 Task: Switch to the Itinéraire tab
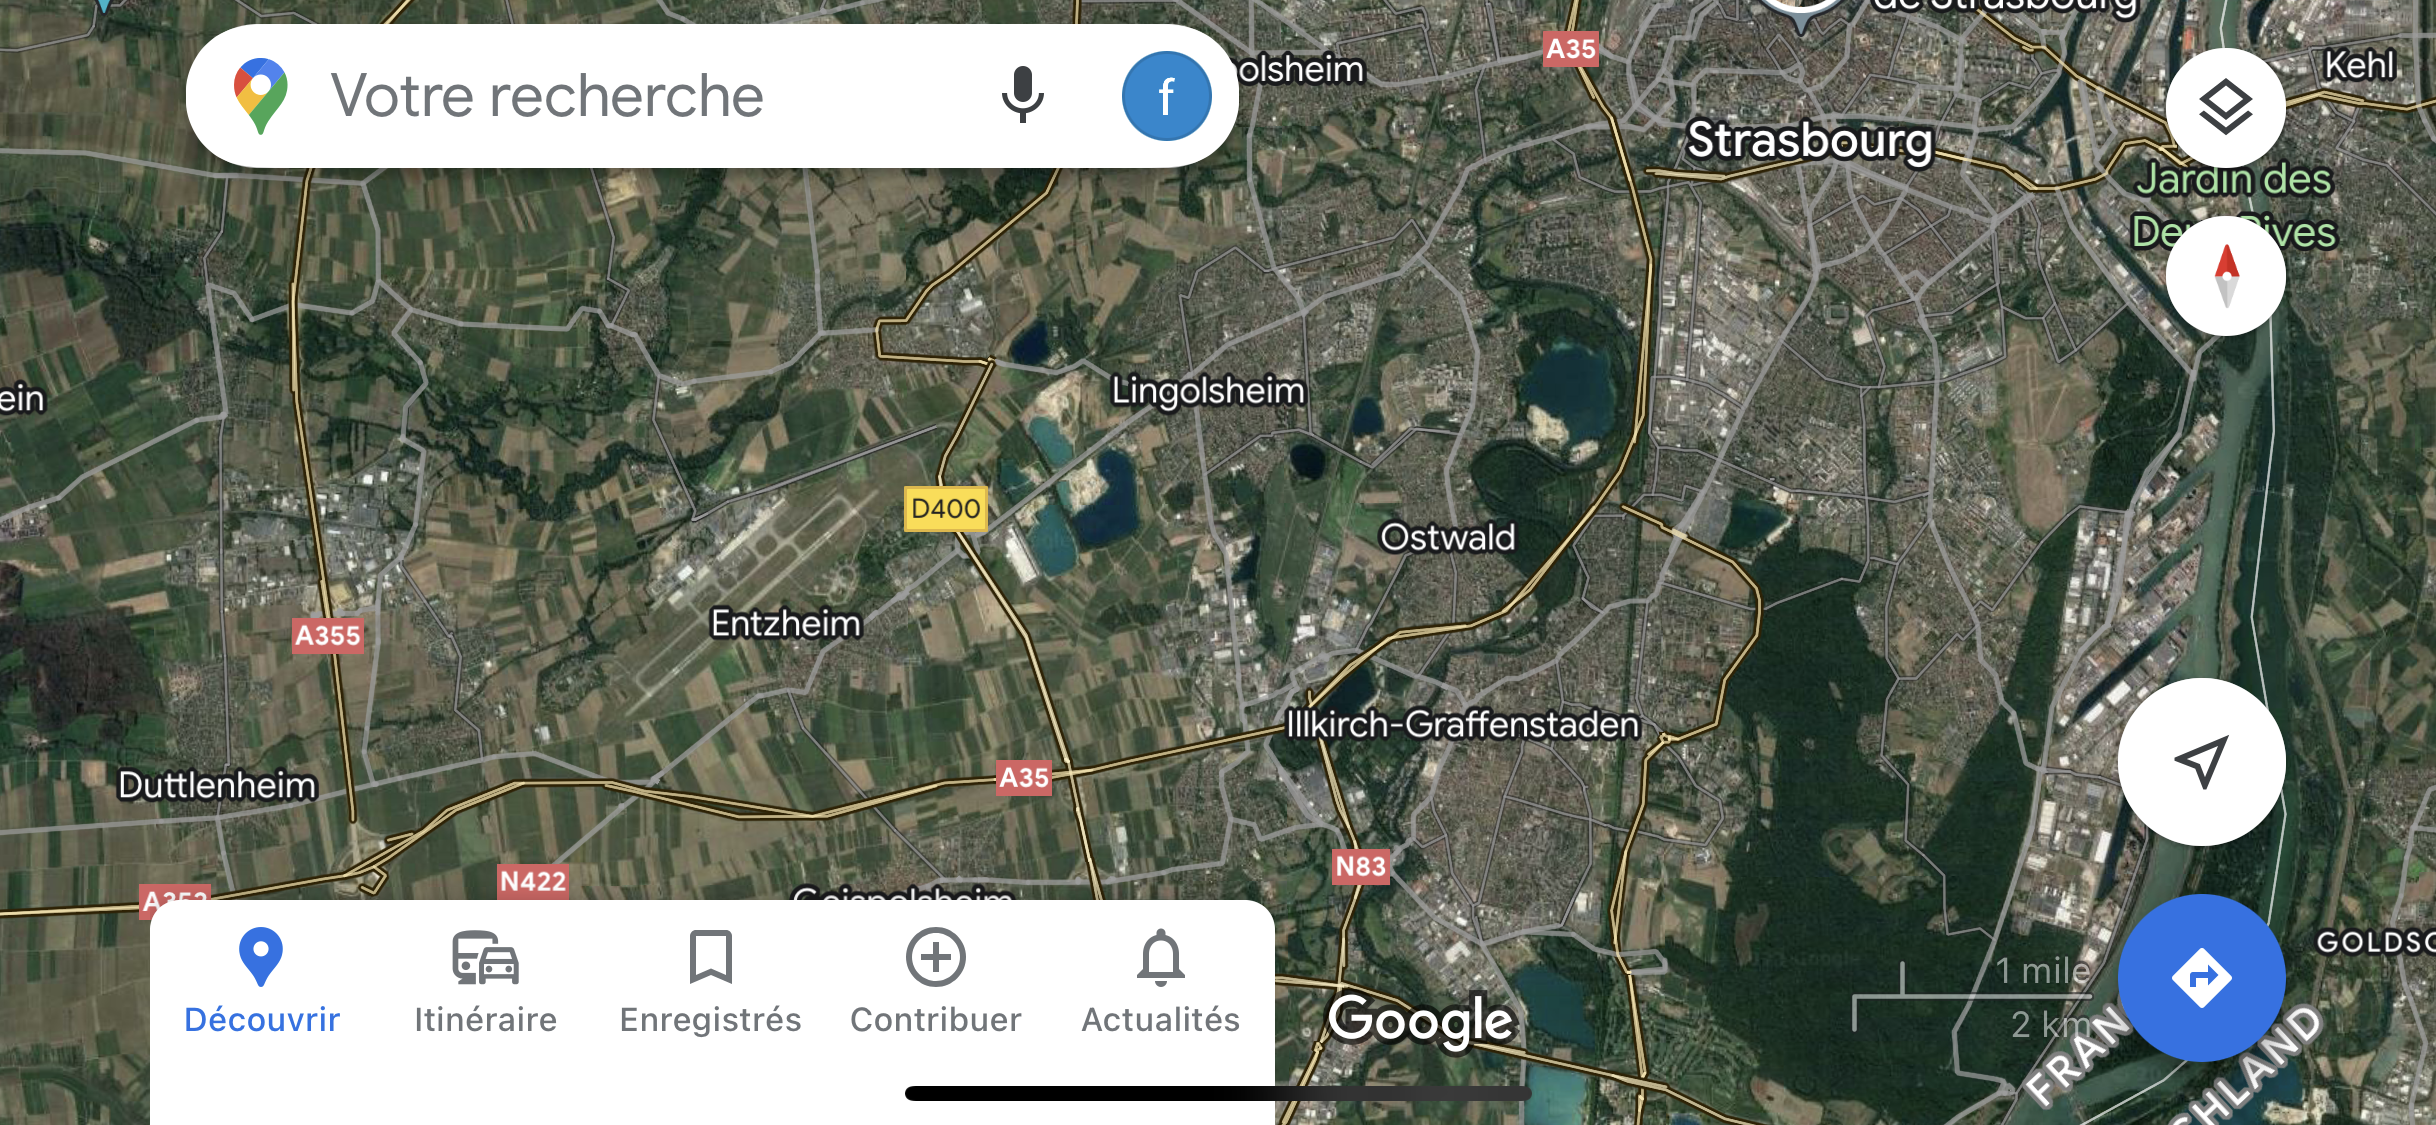(485, 982)
